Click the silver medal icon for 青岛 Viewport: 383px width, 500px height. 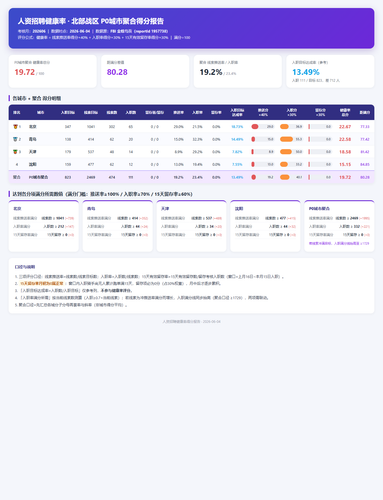[15, 139]
